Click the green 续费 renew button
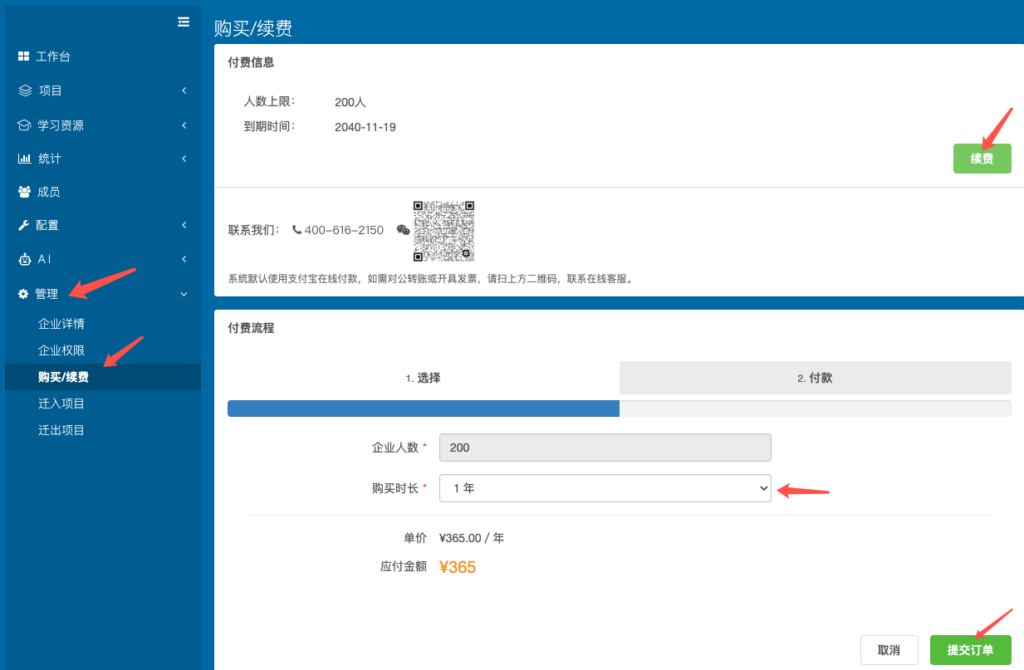The height and width of the screenshot is (670, 1024). (x=981, y=158)
